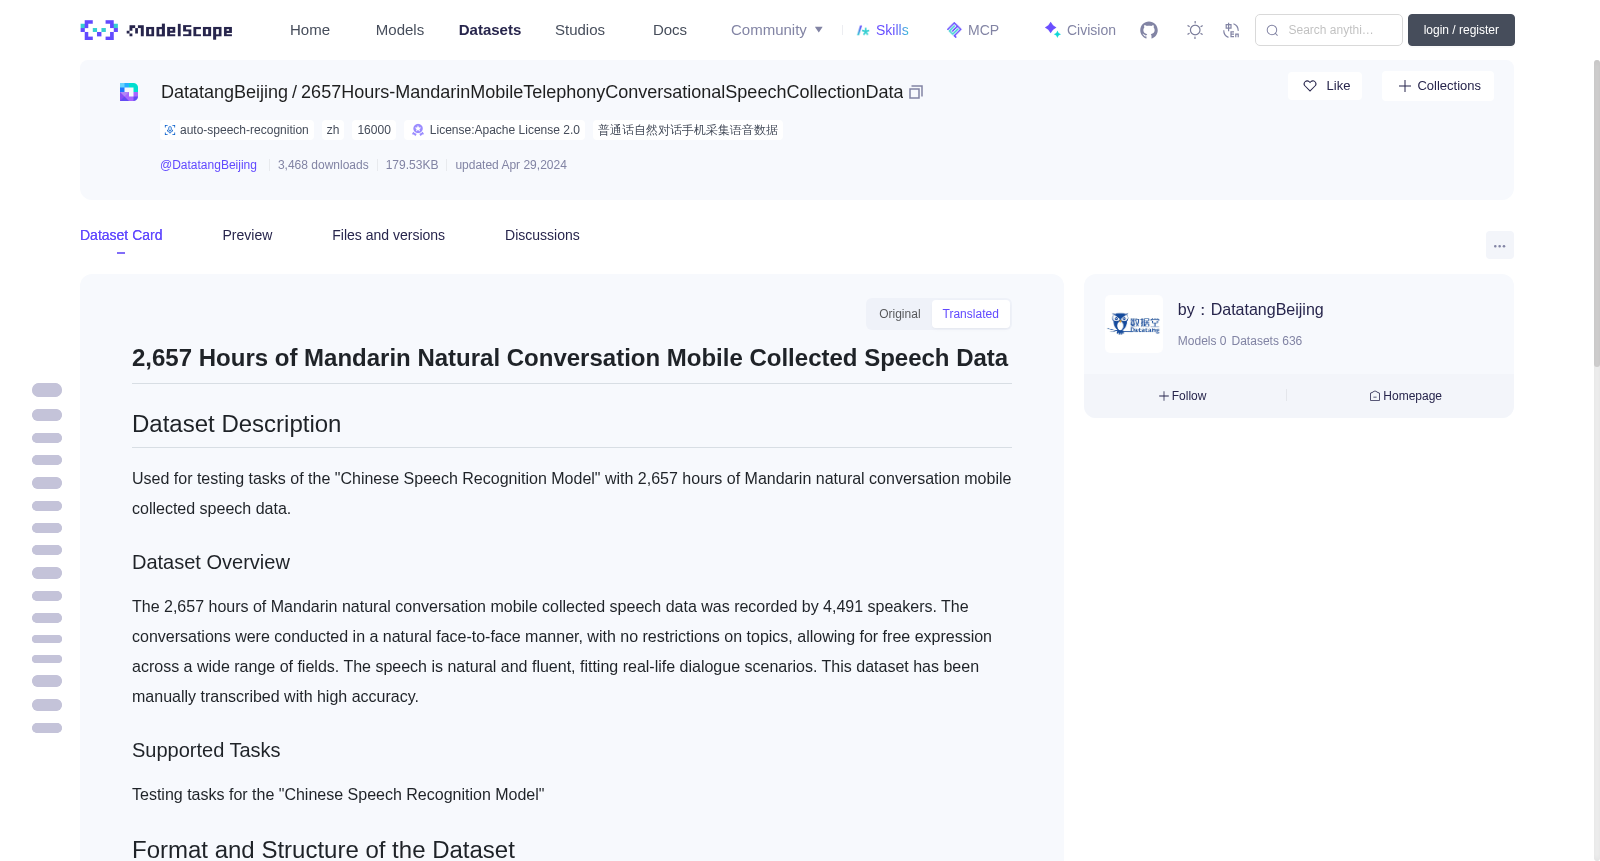This screenshot has height=861, width=1600.
Task: Switch to the Preview tab
Action: coord(247,235)
